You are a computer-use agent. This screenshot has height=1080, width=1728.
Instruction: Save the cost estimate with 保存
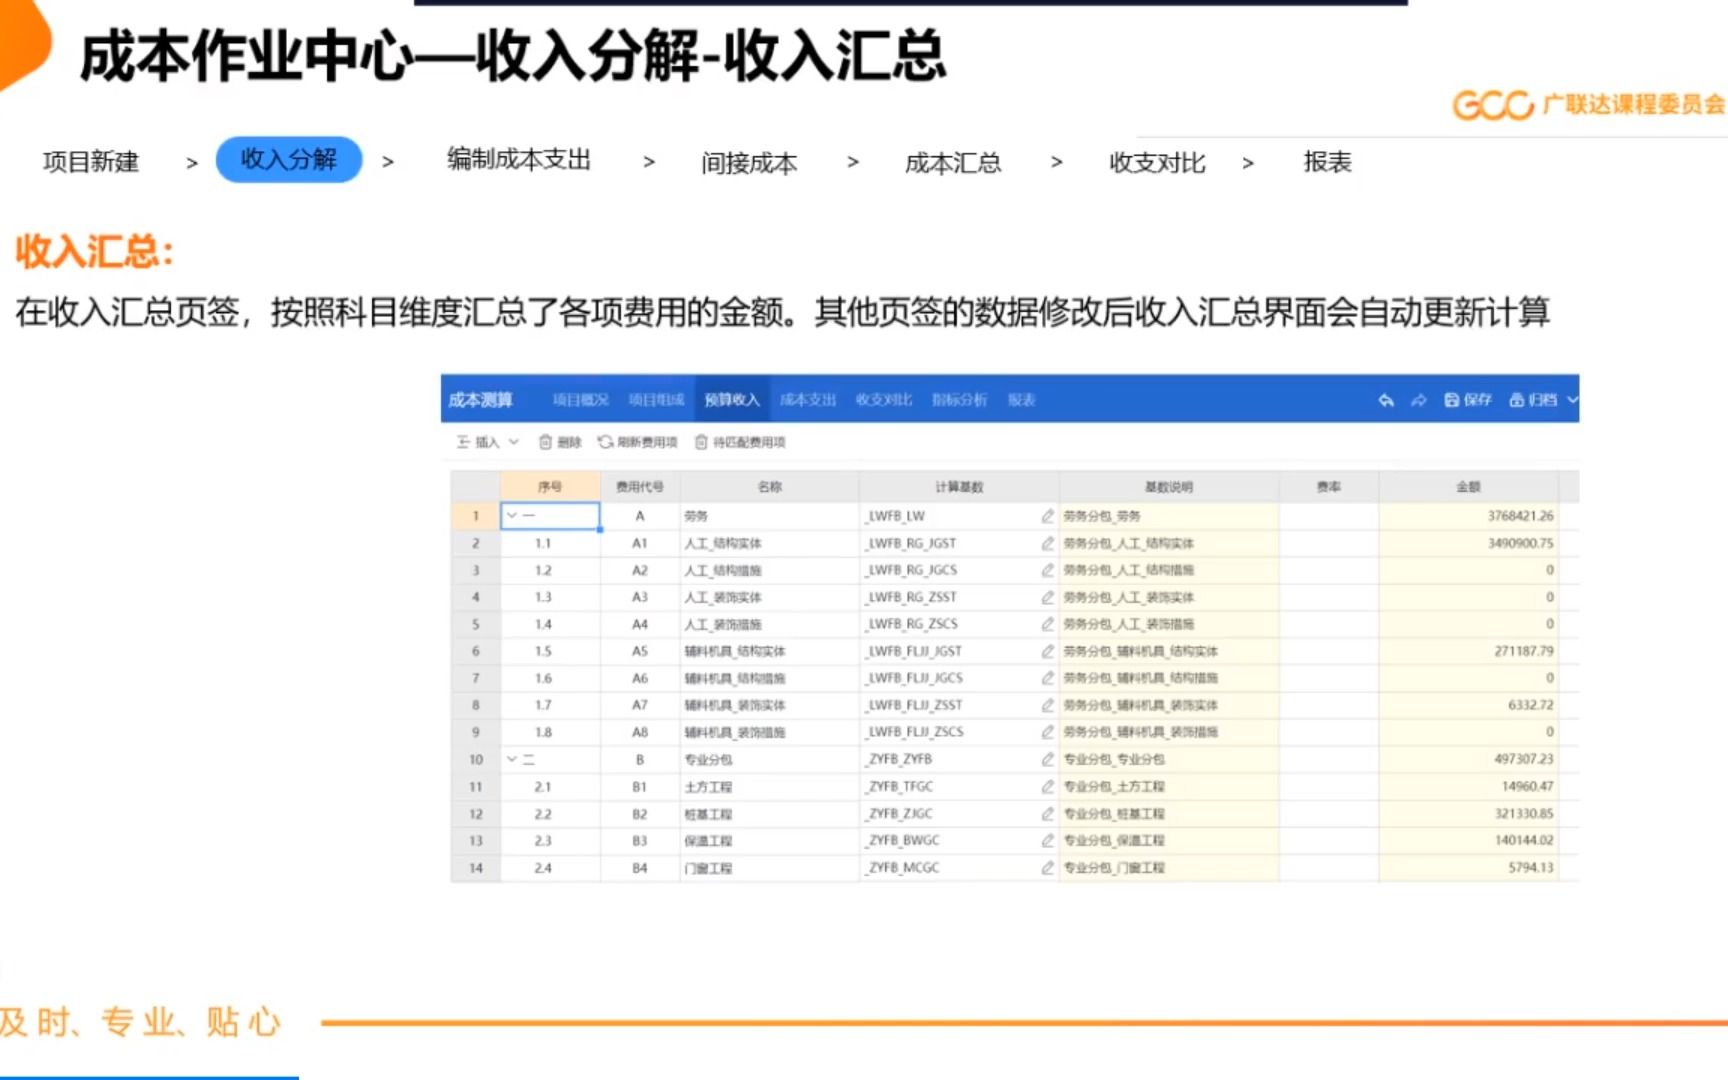[1468, 400]
